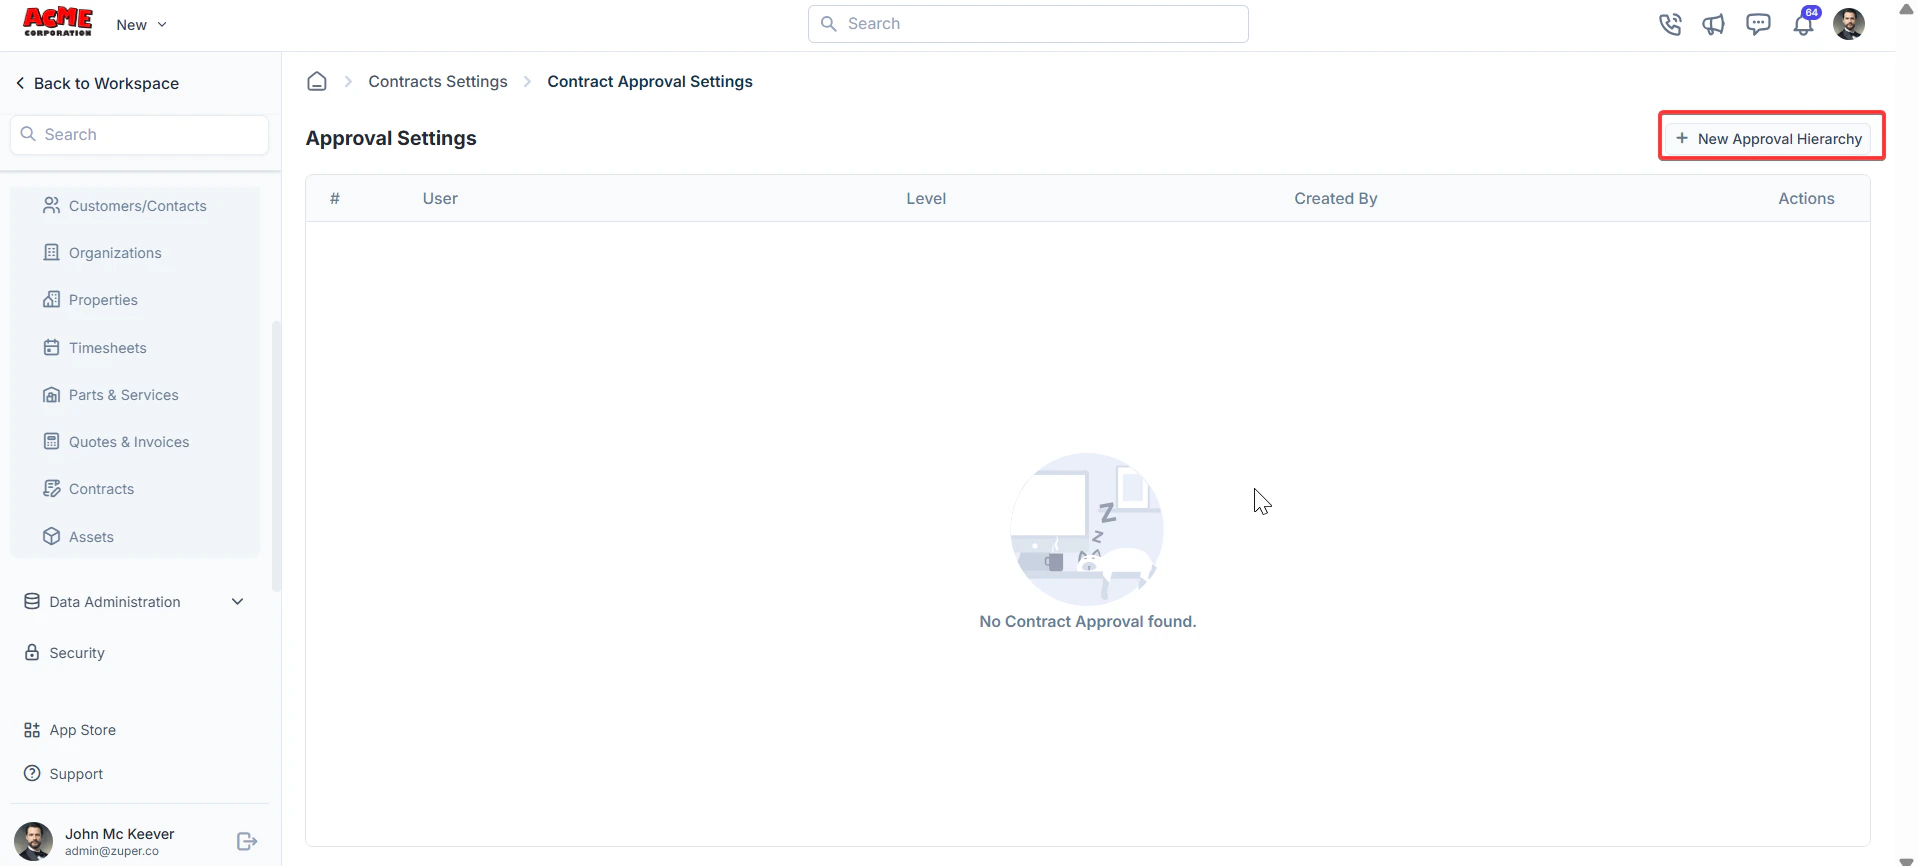
Task: Open the App Store
Action: [70, 730]
